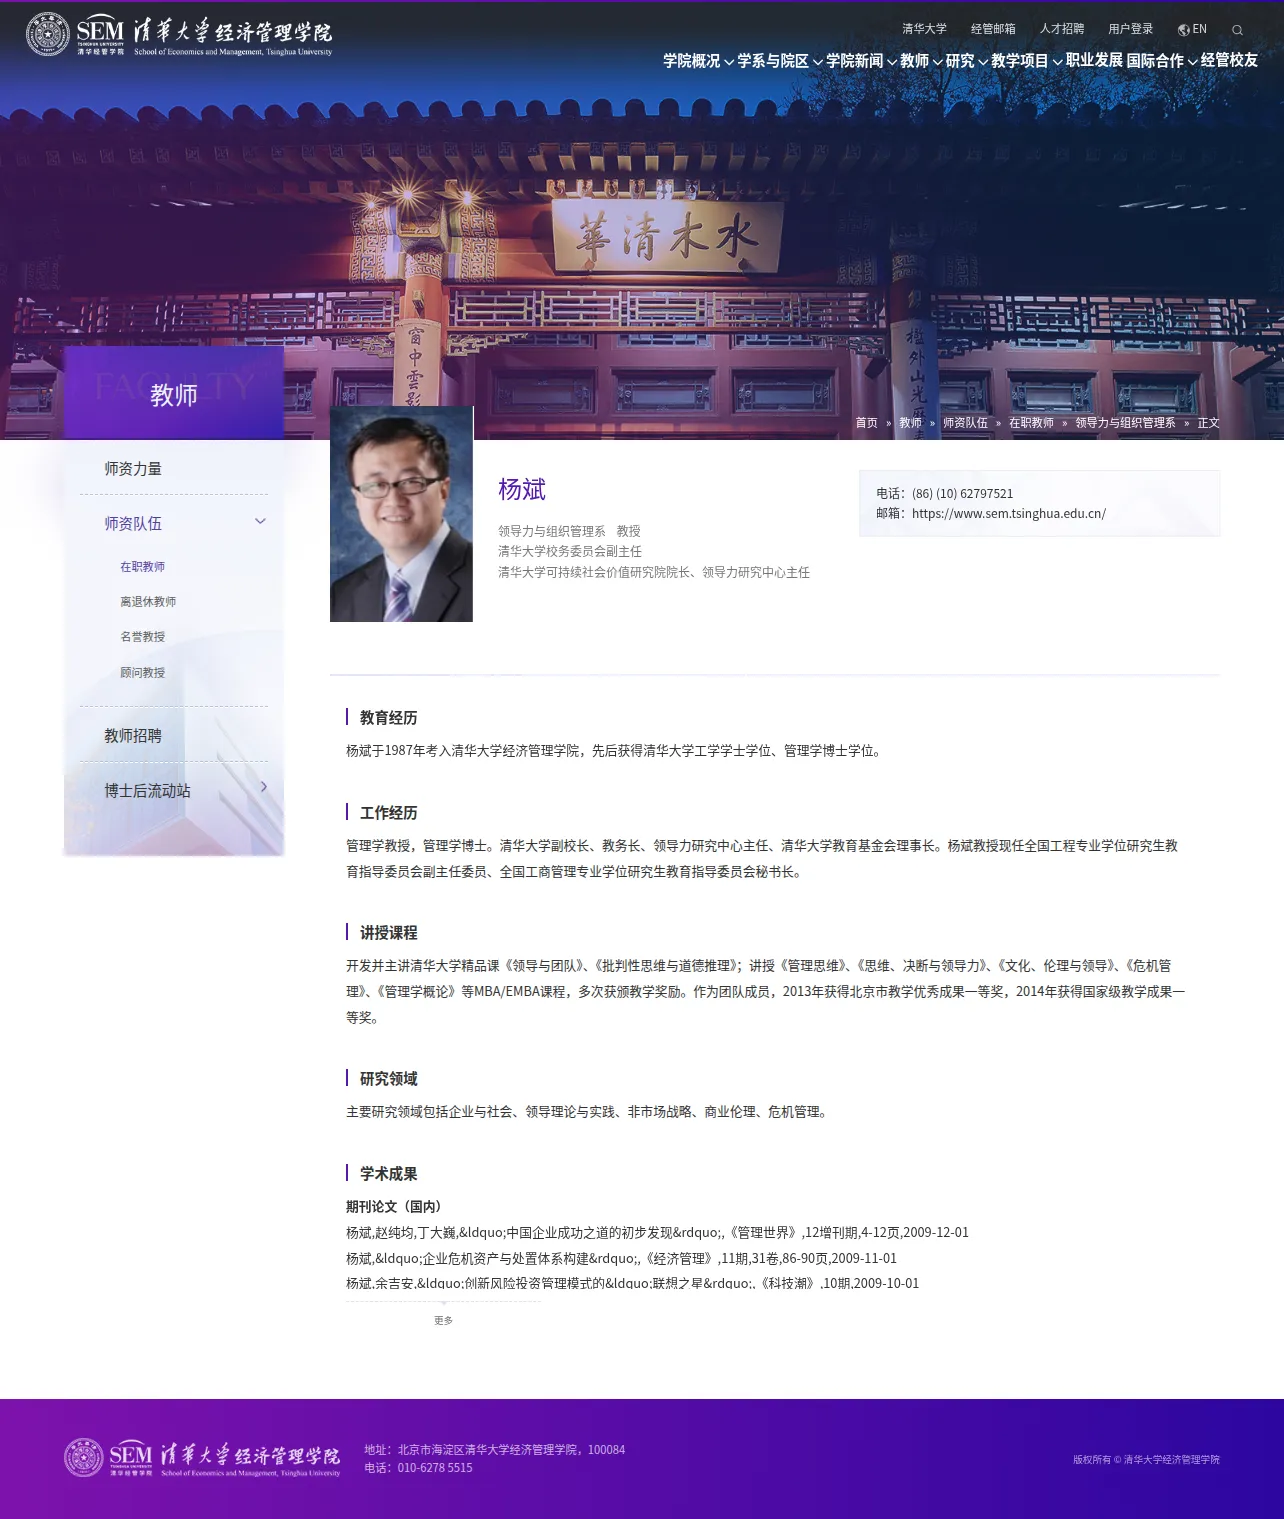This screenshot has width=1284, height=1519.
Task: Go to 清华大学 top link
Action: 924,29
